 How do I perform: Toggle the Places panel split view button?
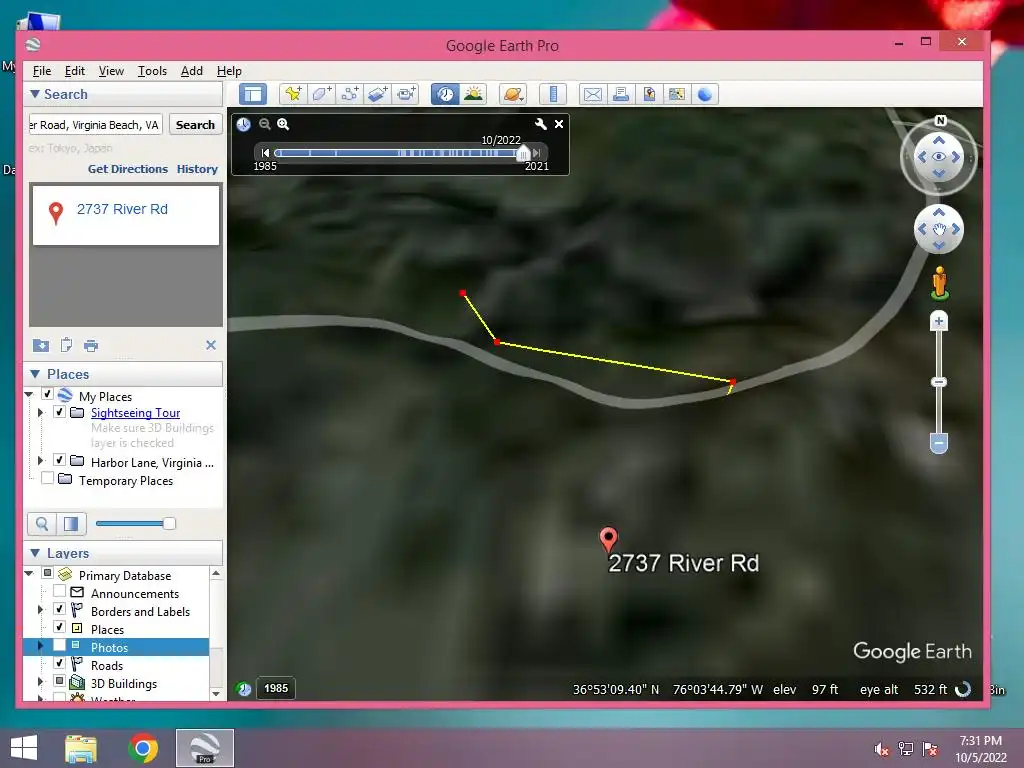(x=71, y=523)
